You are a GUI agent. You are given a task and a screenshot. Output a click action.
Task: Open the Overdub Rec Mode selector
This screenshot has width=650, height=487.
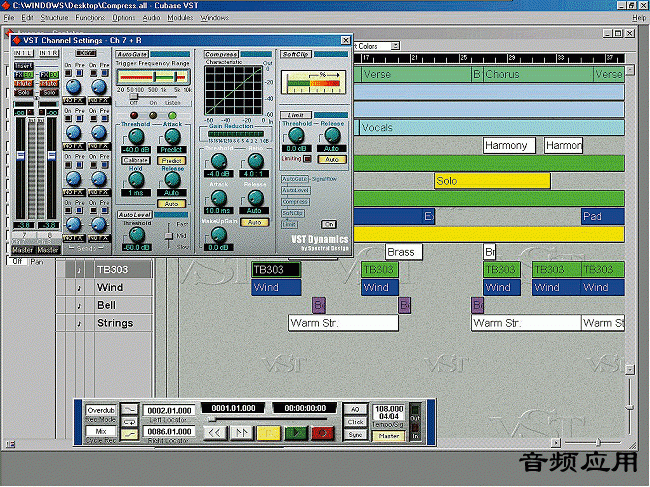[101, 410]
